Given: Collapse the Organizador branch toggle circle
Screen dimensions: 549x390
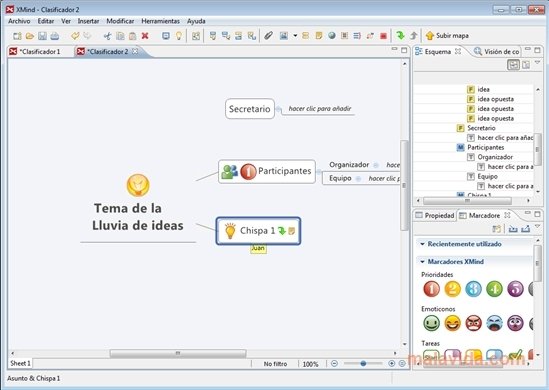Looking at the screenshot, I should point(376,165).
